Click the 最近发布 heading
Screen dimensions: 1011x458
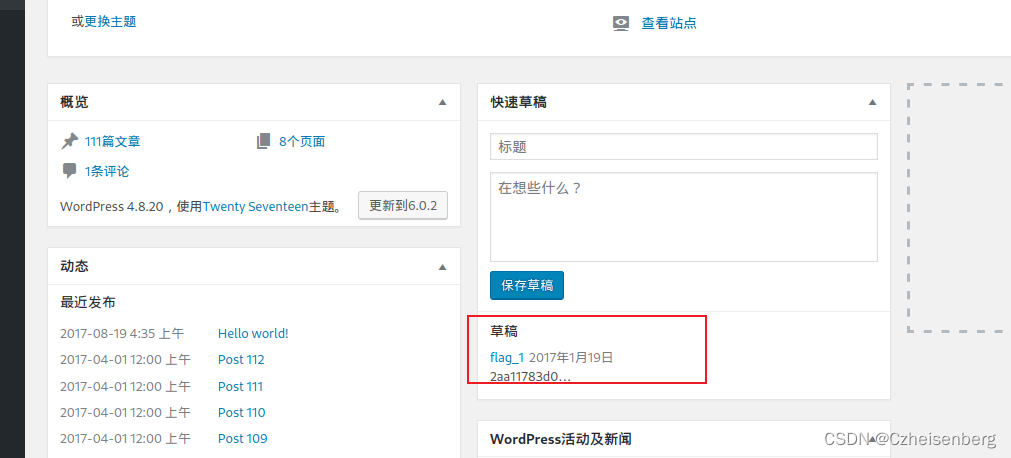tap(88, 302)
